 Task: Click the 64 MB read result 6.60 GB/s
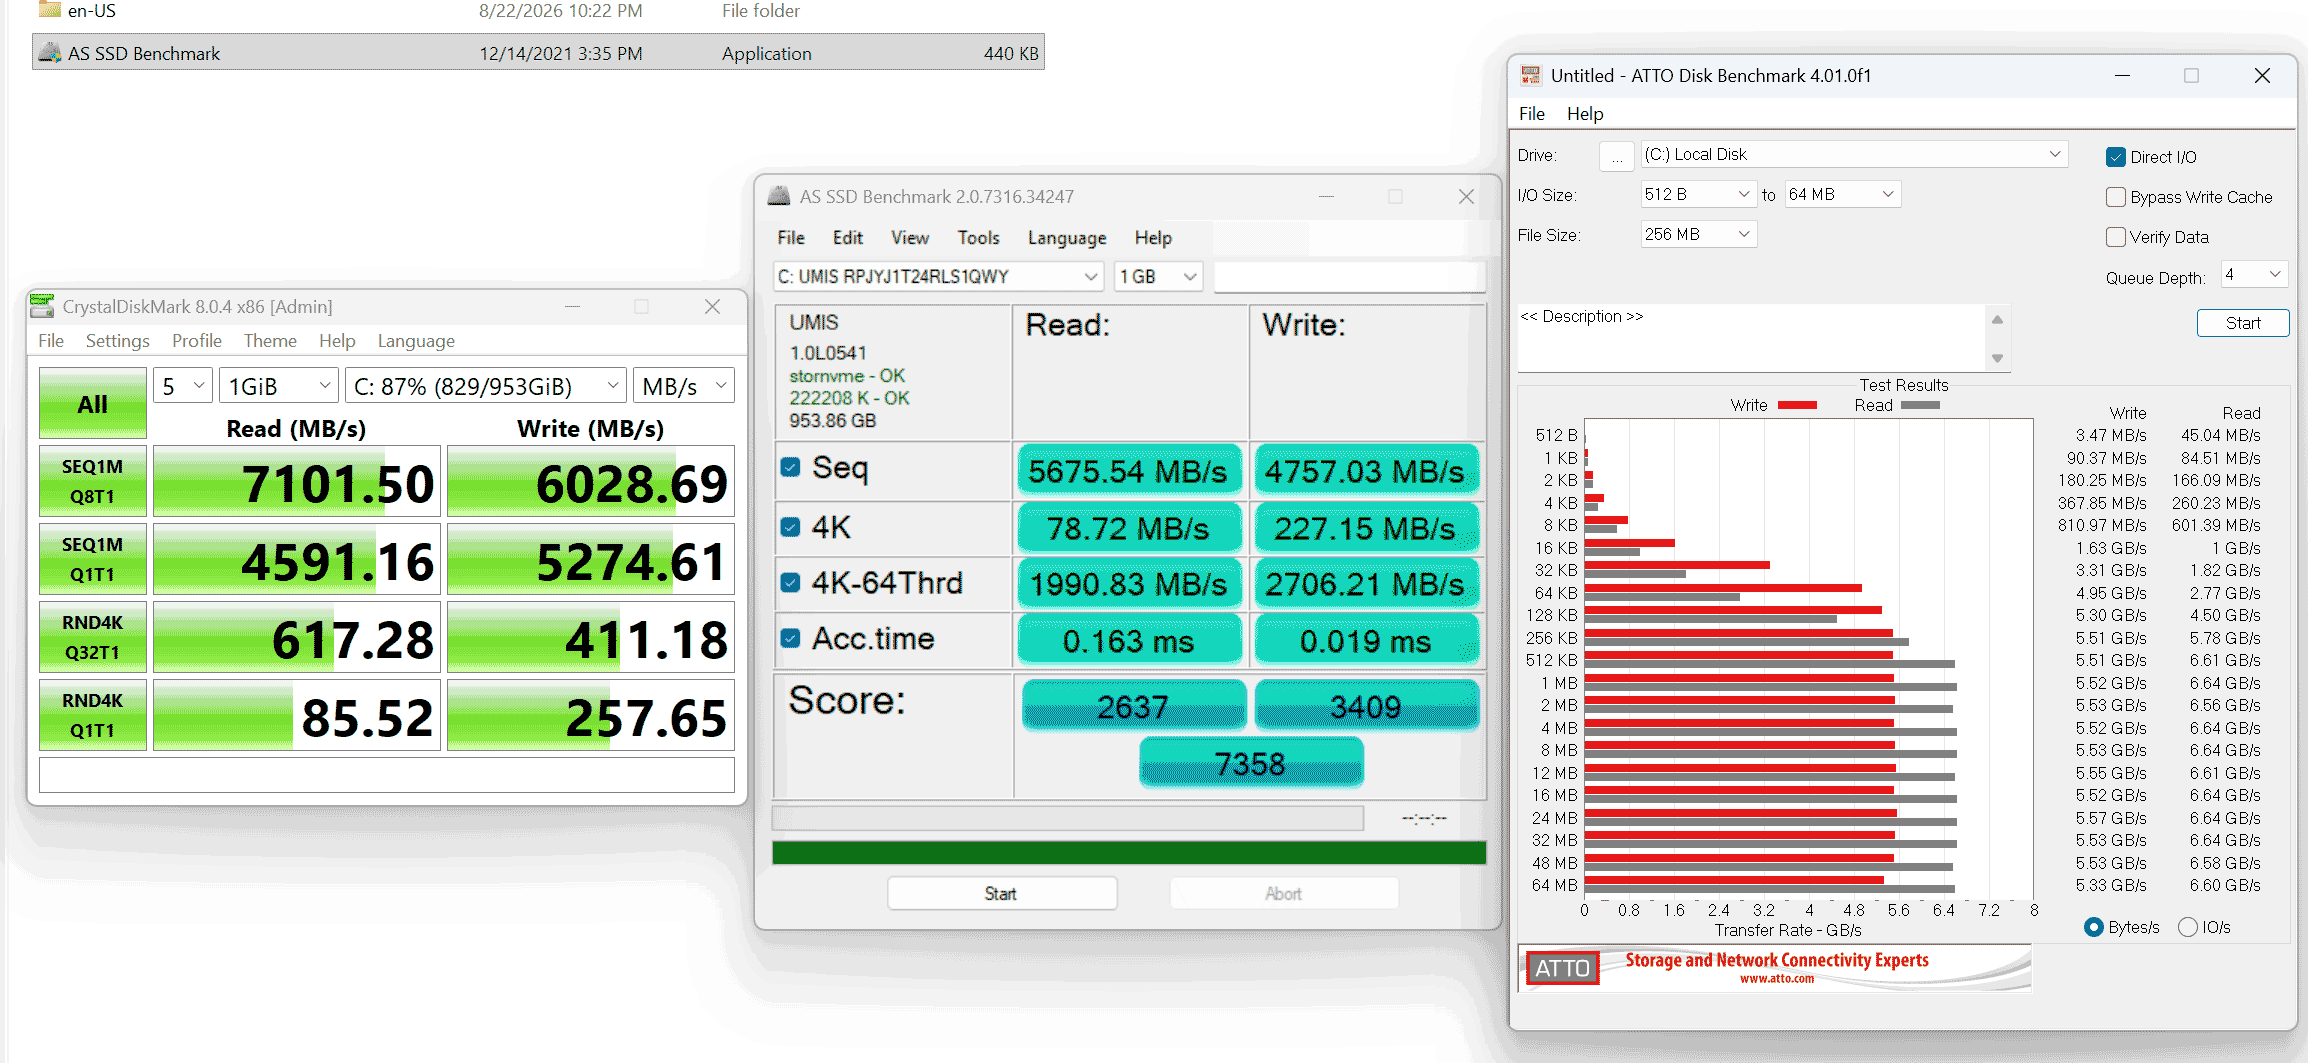[x=2225, y=885]
